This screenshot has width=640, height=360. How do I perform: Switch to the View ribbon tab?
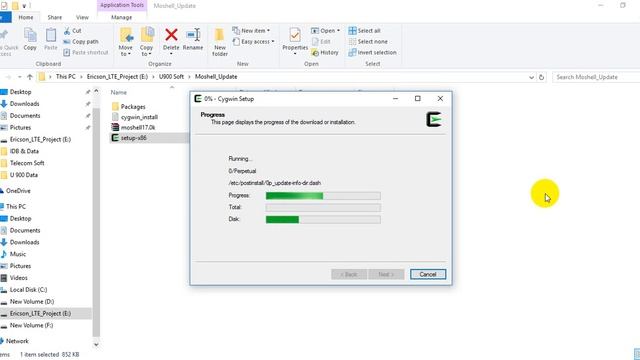[82, 17]
